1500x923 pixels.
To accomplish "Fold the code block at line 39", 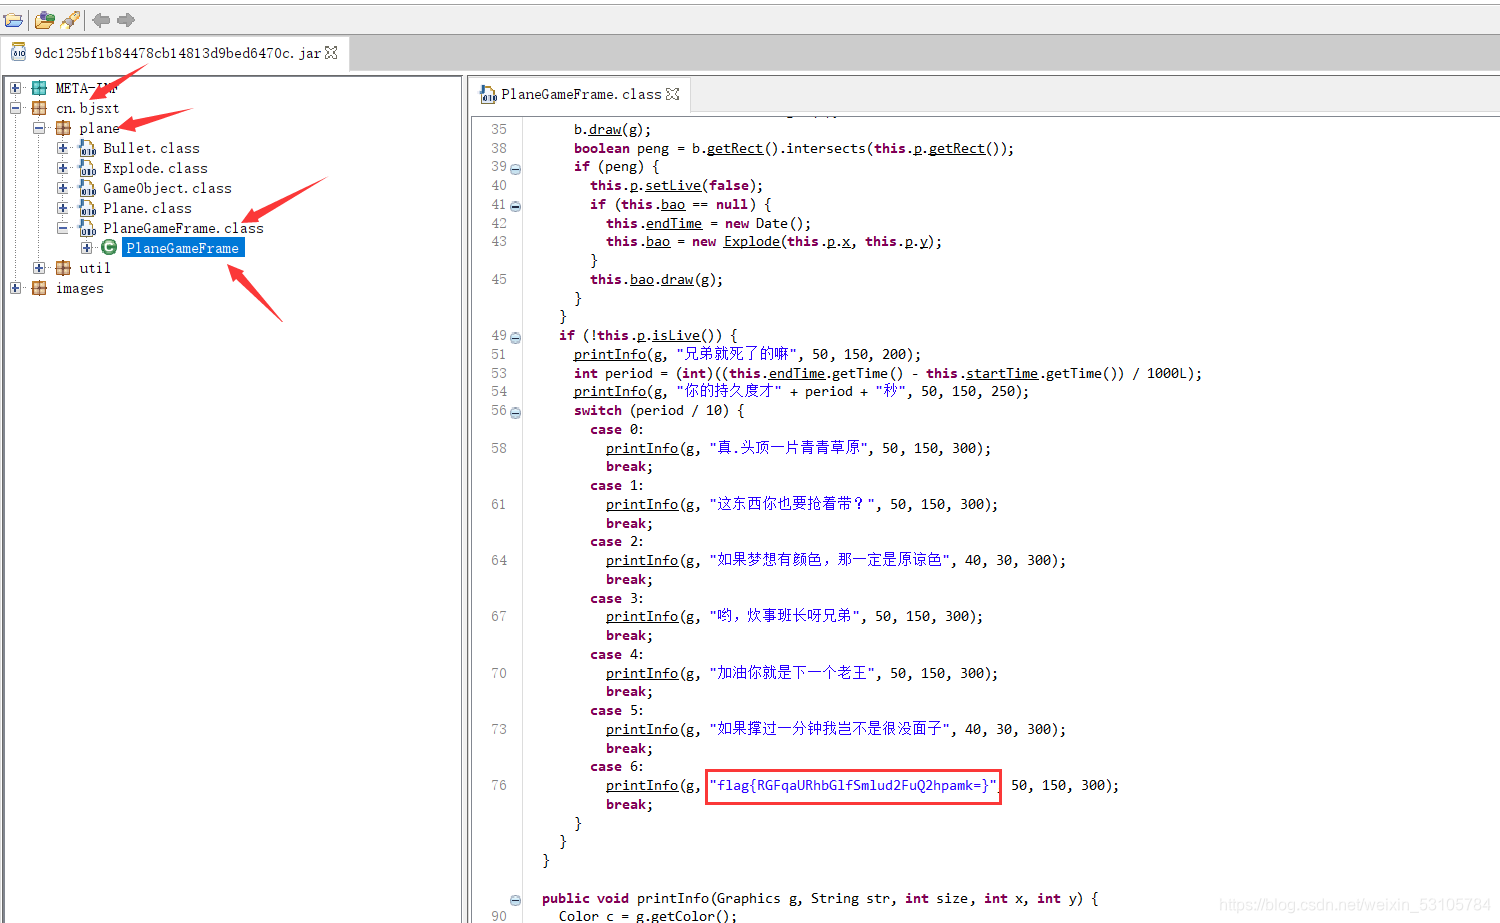I will pos(516,168).
